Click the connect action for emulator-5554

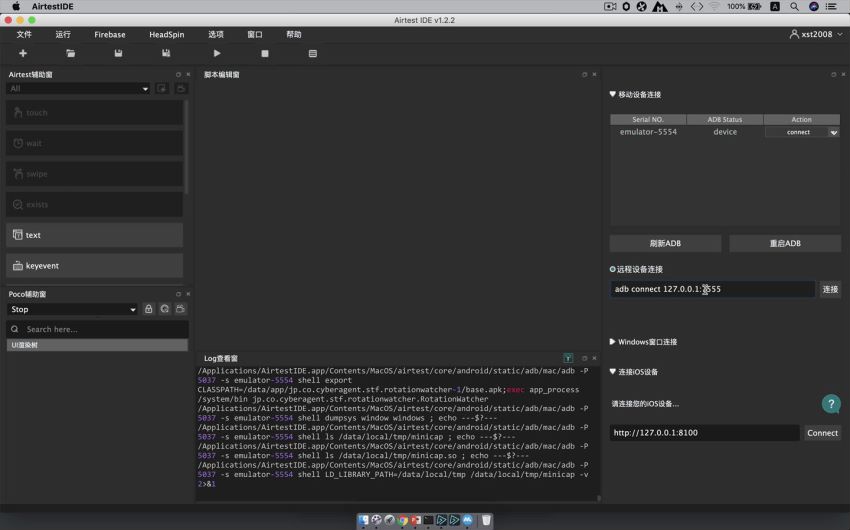798,132
